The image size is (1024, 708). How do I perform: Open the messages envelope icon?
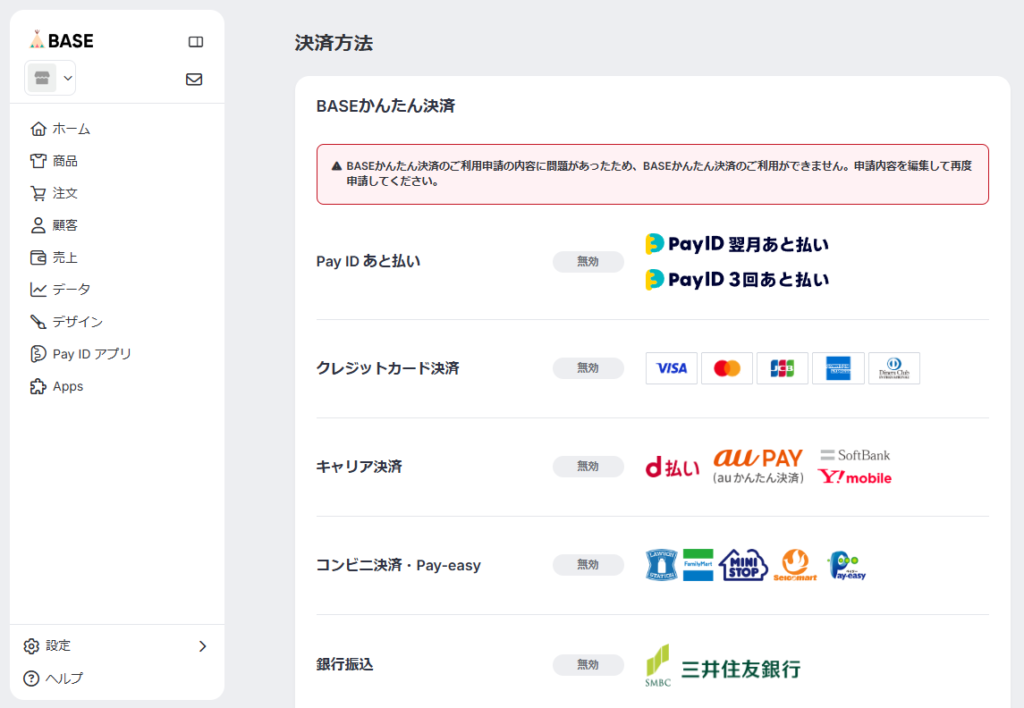(x=194, y=79)
